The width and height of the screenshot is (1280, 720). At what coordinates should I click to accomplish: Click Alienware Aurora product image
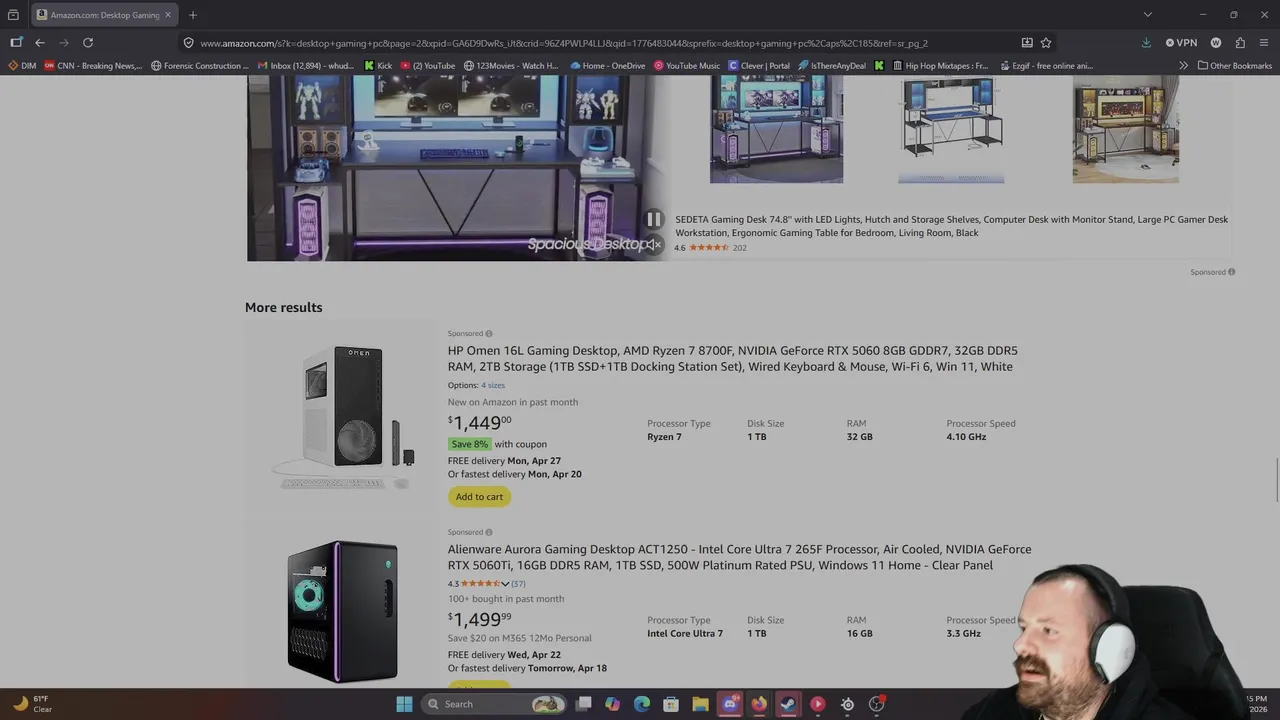pyautogui.click(x=343, y=611)
